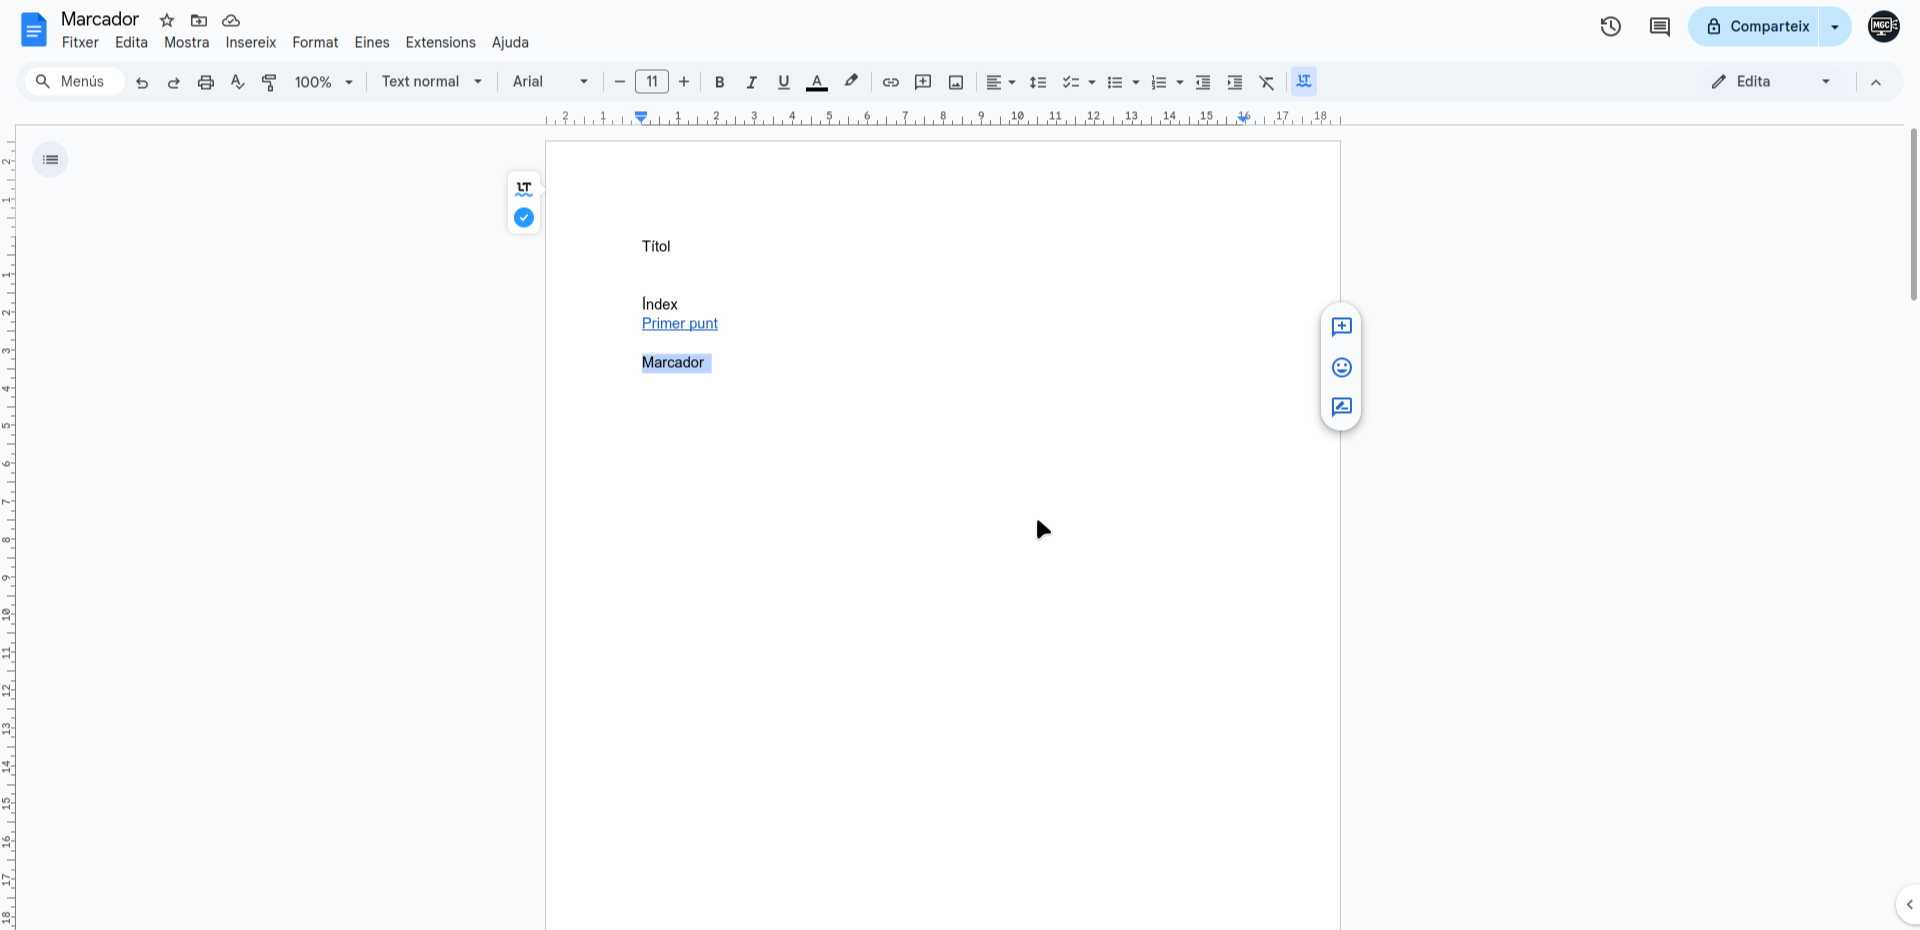Image resolution: width=1920 pixels, height=930 pixels.
Task: Open the Insereix menu
Action: coord(250,43)
